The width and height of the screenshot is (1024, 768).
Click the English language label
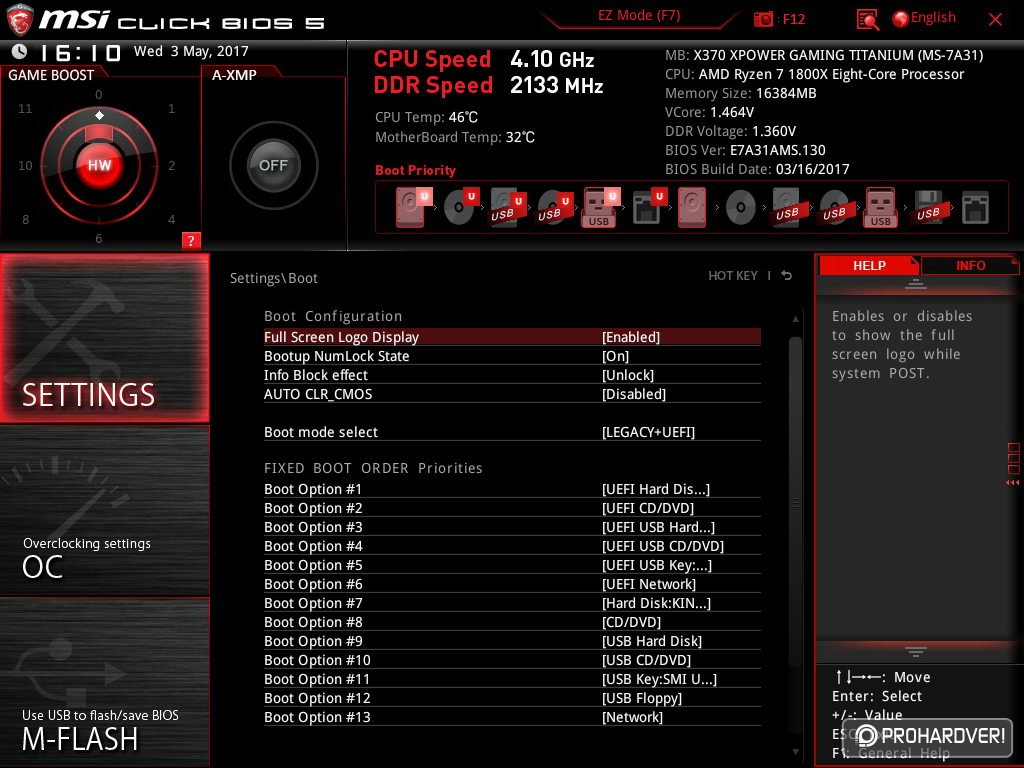pyautogui.click(x=933, y=18)
